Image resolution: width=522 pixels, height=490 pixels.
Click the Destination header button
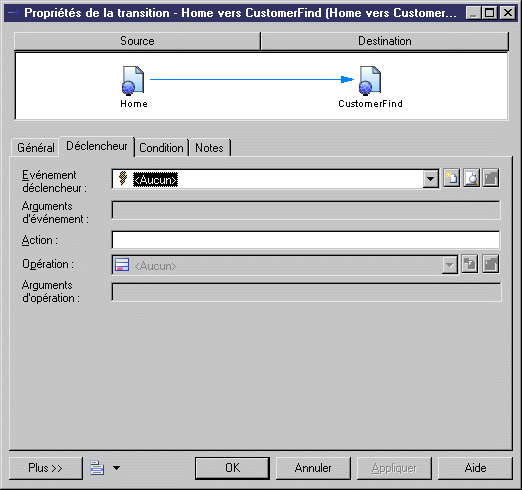(x=385, y=41)
